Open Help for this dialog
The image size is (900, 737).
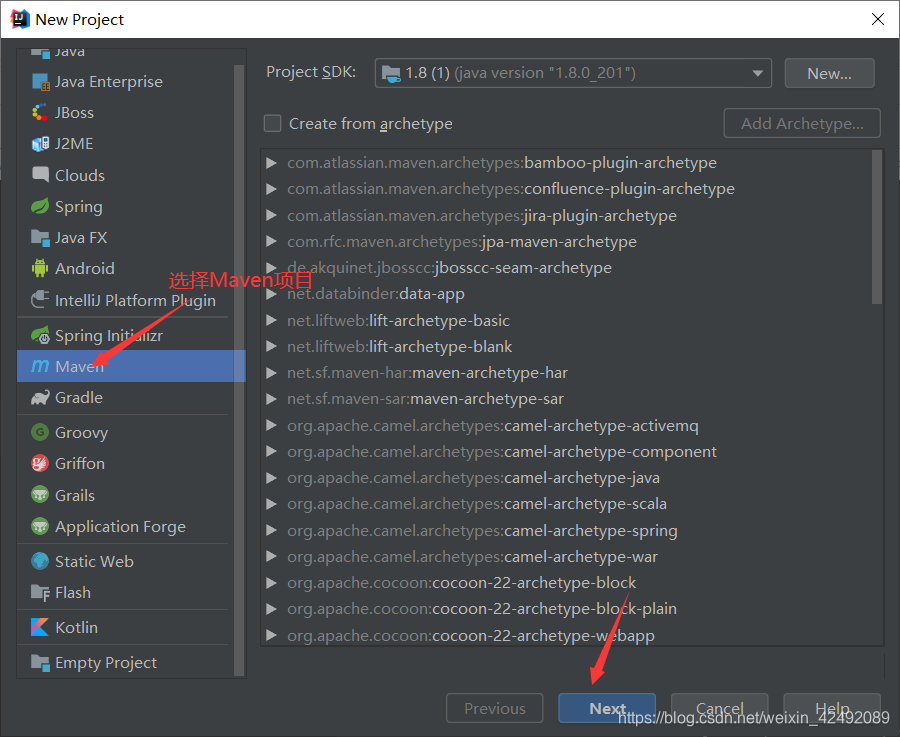click(x=832, y=708)
